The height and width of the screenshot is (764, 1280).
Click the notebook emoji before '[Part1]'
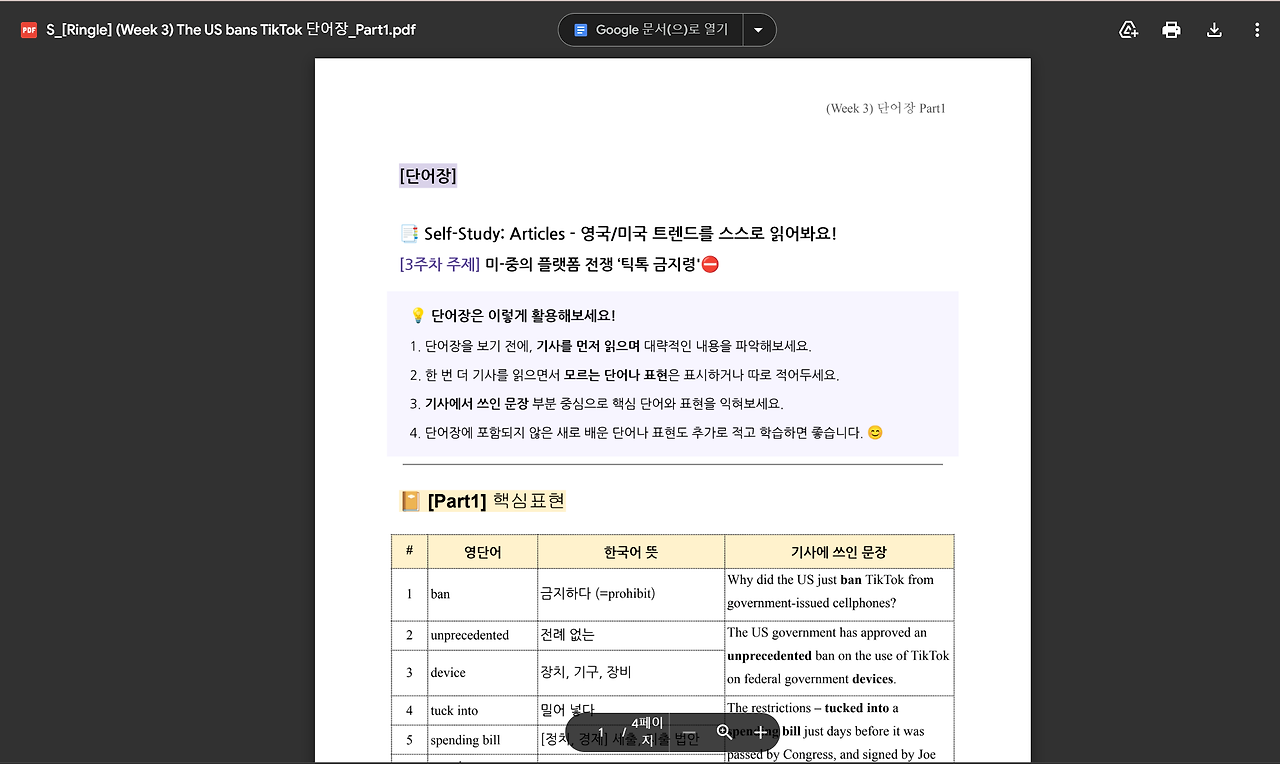point(410,501)
